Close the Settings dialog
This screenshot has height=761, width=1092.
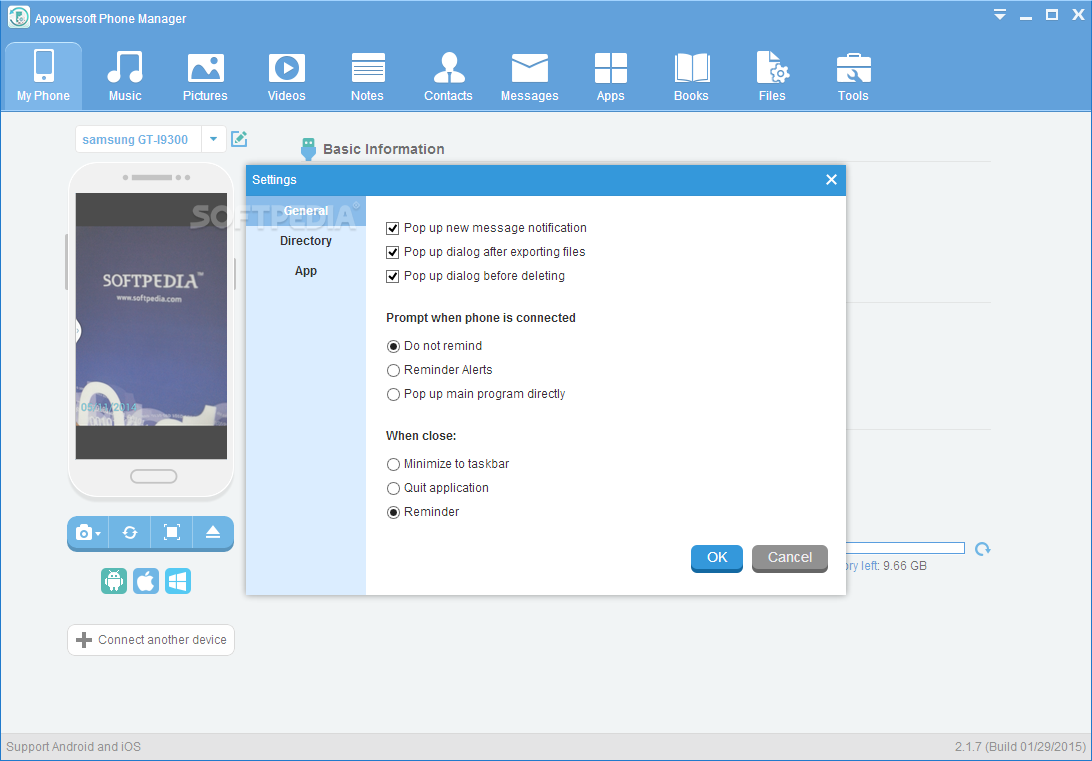point(831,180)
